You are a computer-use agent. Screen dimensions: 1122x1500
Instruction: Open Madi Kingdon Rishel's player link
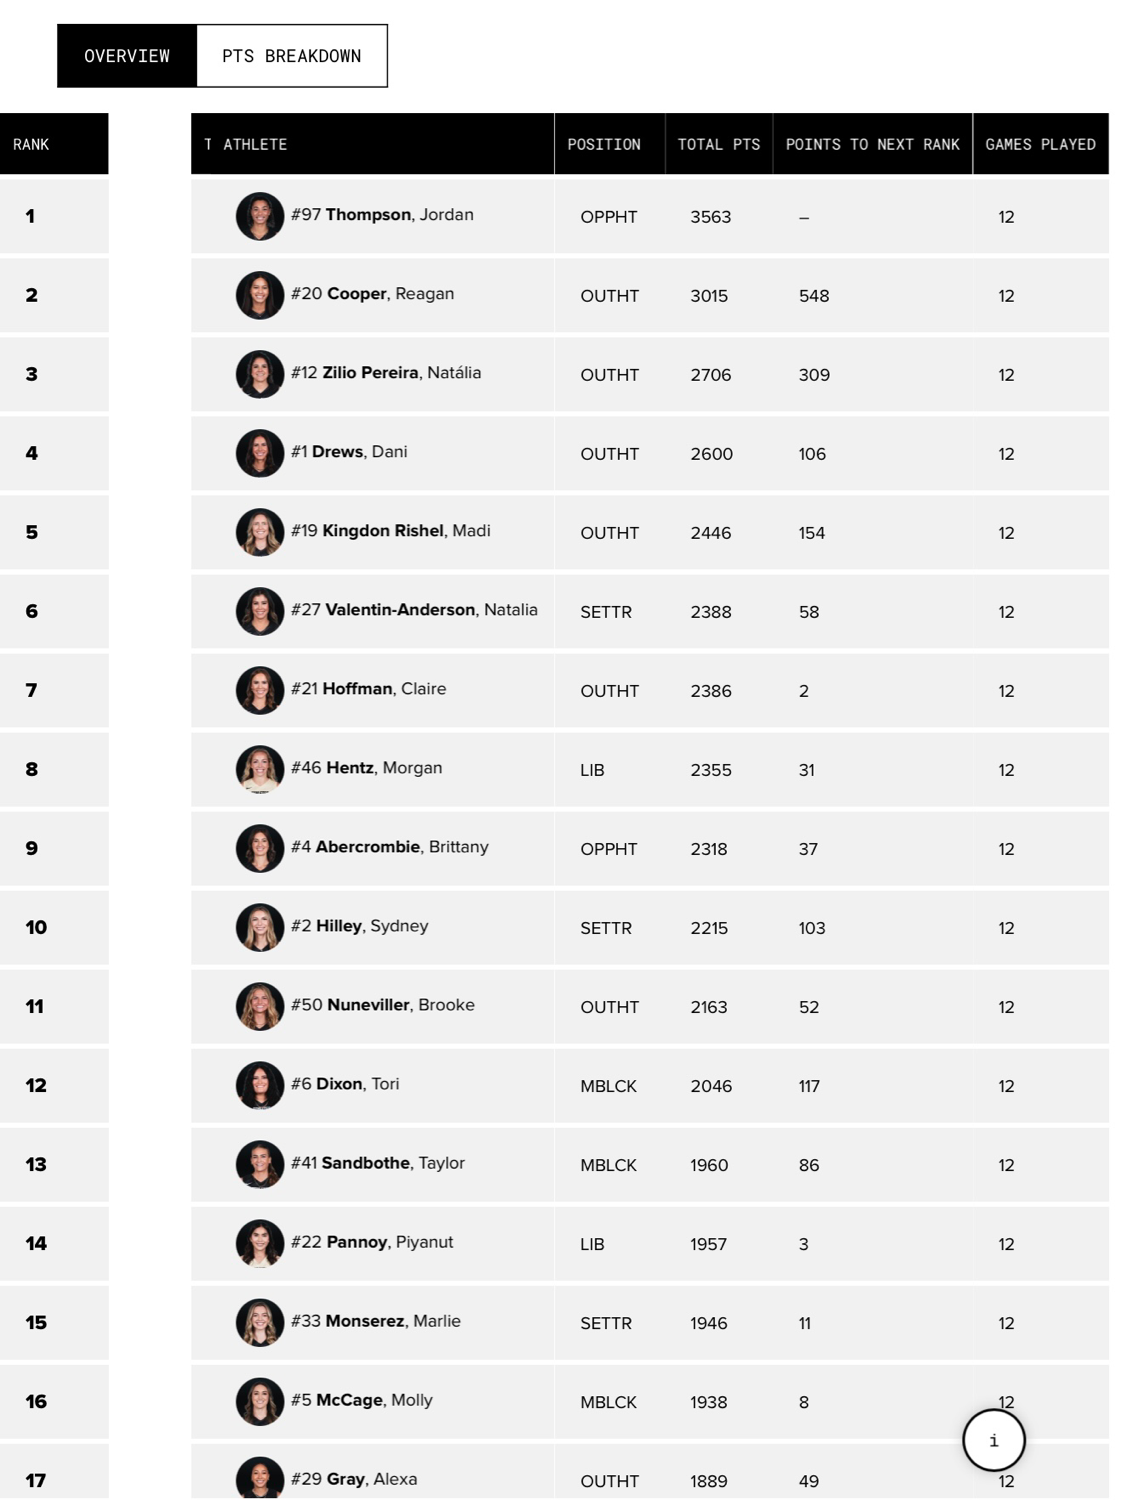(391, 531)
